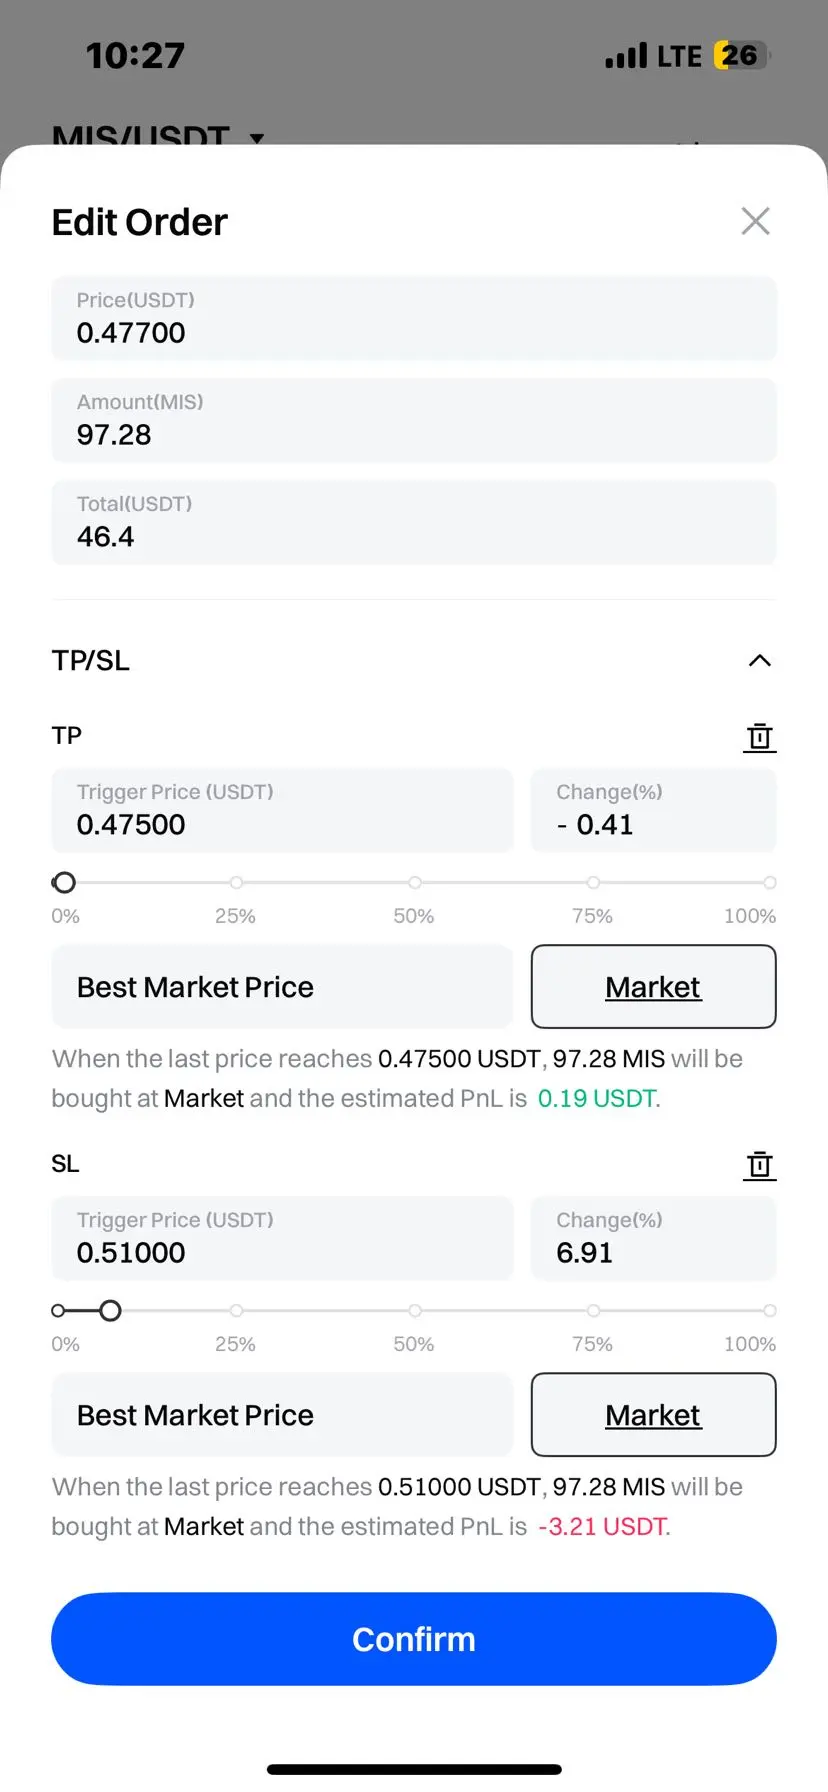Set the SL slider to 25%
Viewport: 828px width, 1792px height.
[x=236, y=1311]
